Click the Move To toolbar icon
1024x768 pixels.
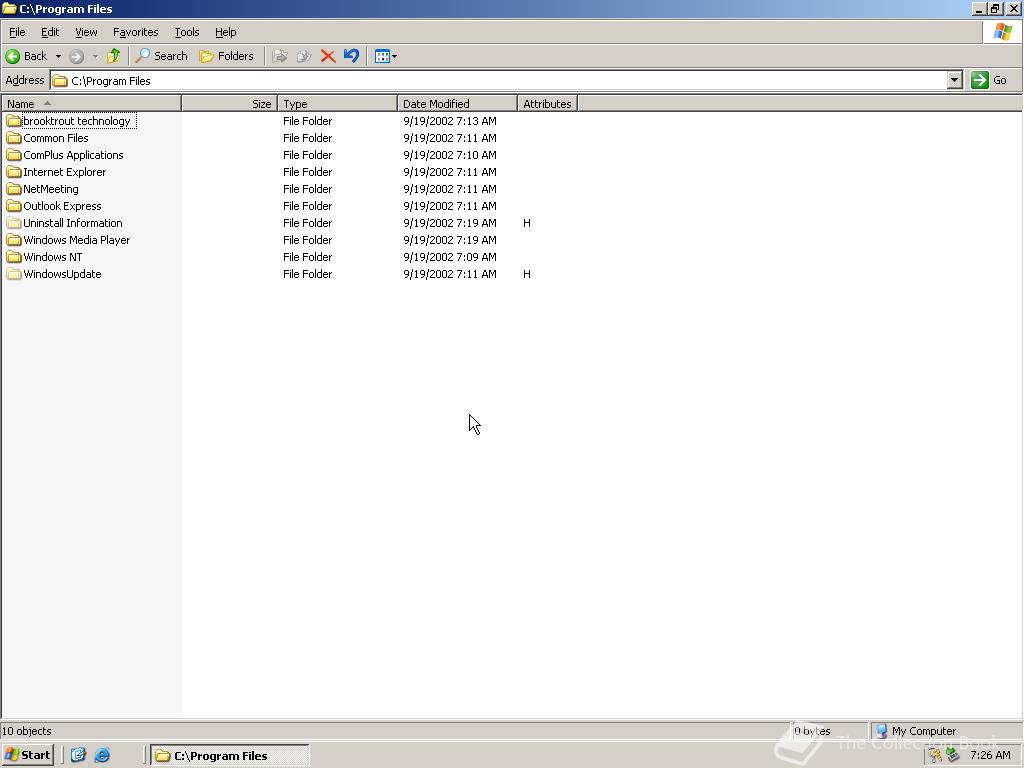tap(280, 56)
